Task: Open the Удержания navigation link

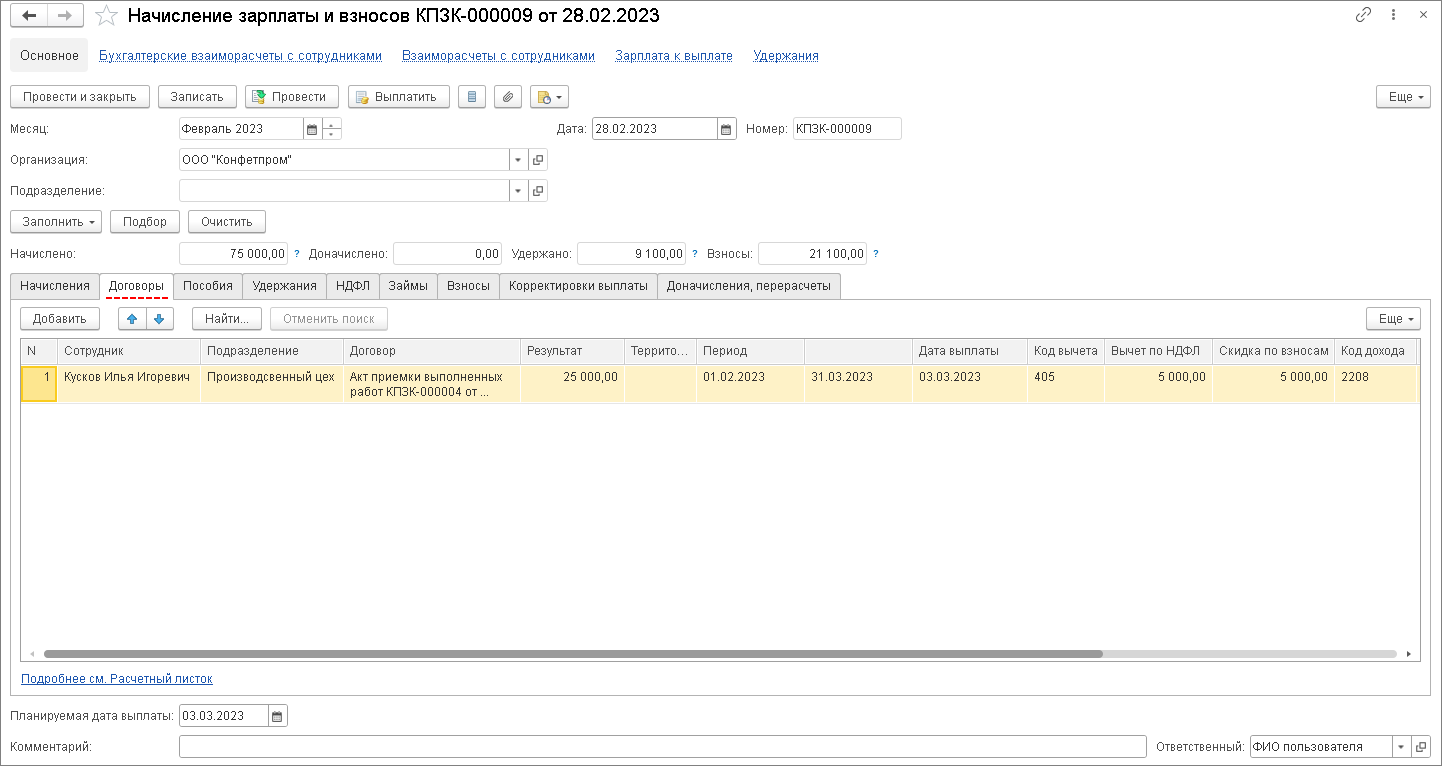Action: pos(786,56)
